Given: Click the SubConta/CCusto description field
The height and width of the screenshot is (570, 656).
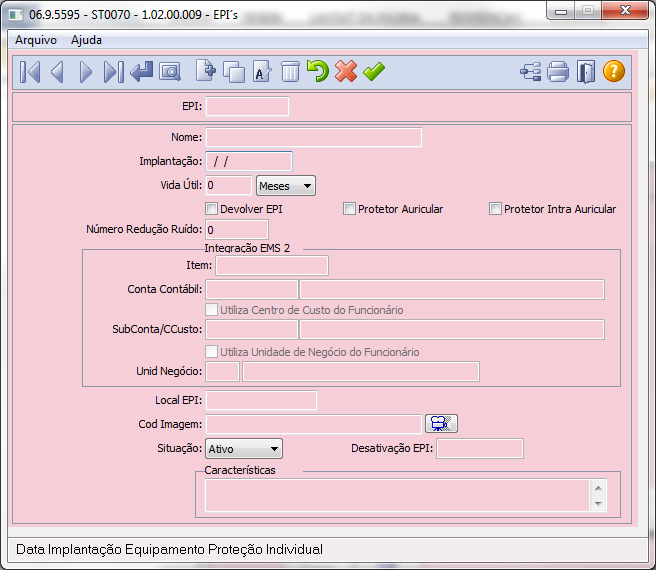Looking at the screenshot, I should coord(452,330).
